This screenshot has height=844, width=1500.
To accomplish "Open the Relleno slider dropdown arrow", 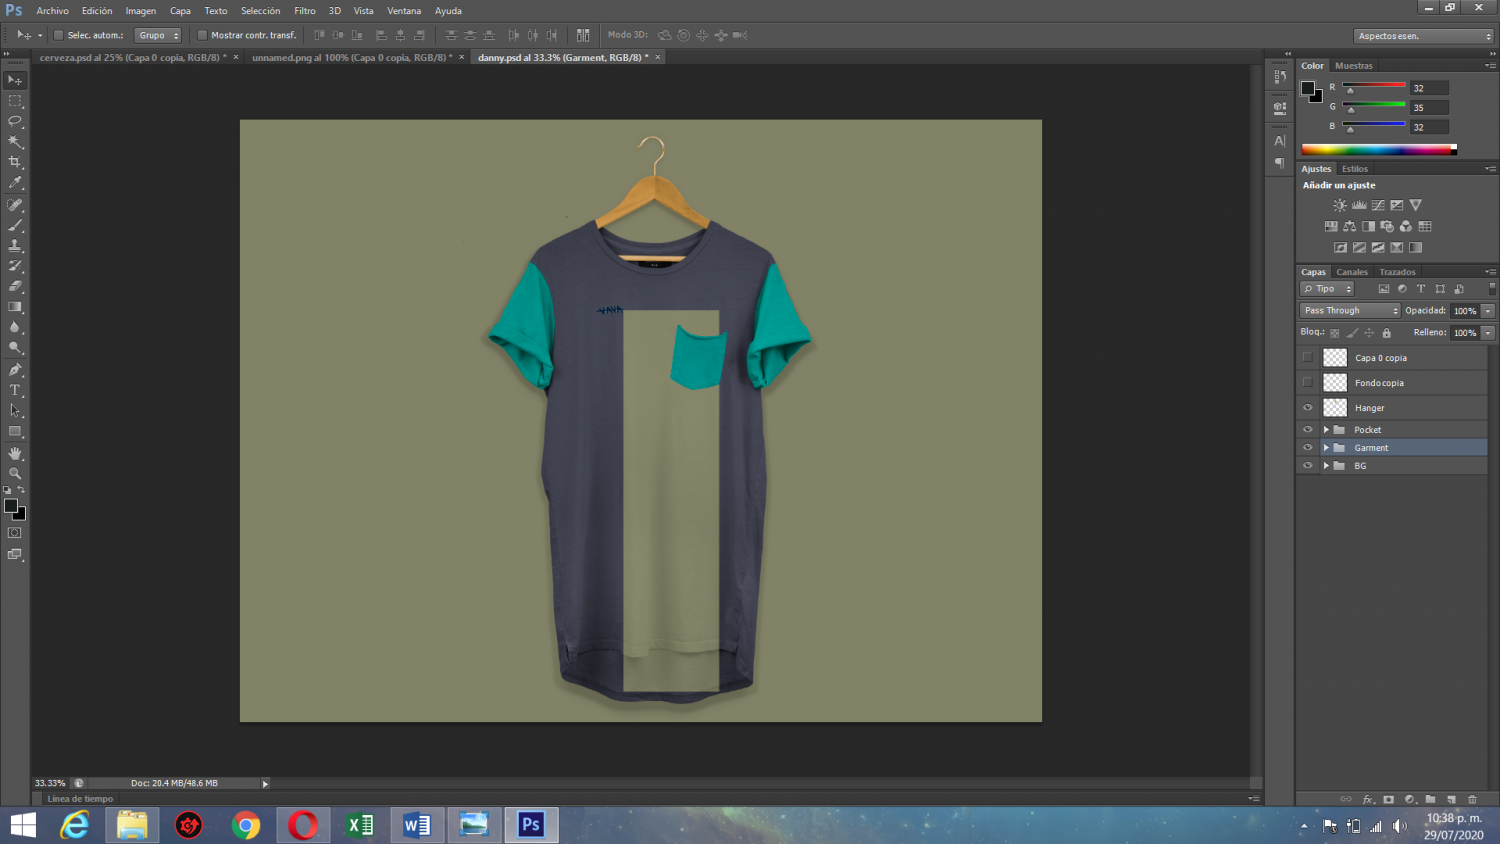I will (x=1488, y=333).
